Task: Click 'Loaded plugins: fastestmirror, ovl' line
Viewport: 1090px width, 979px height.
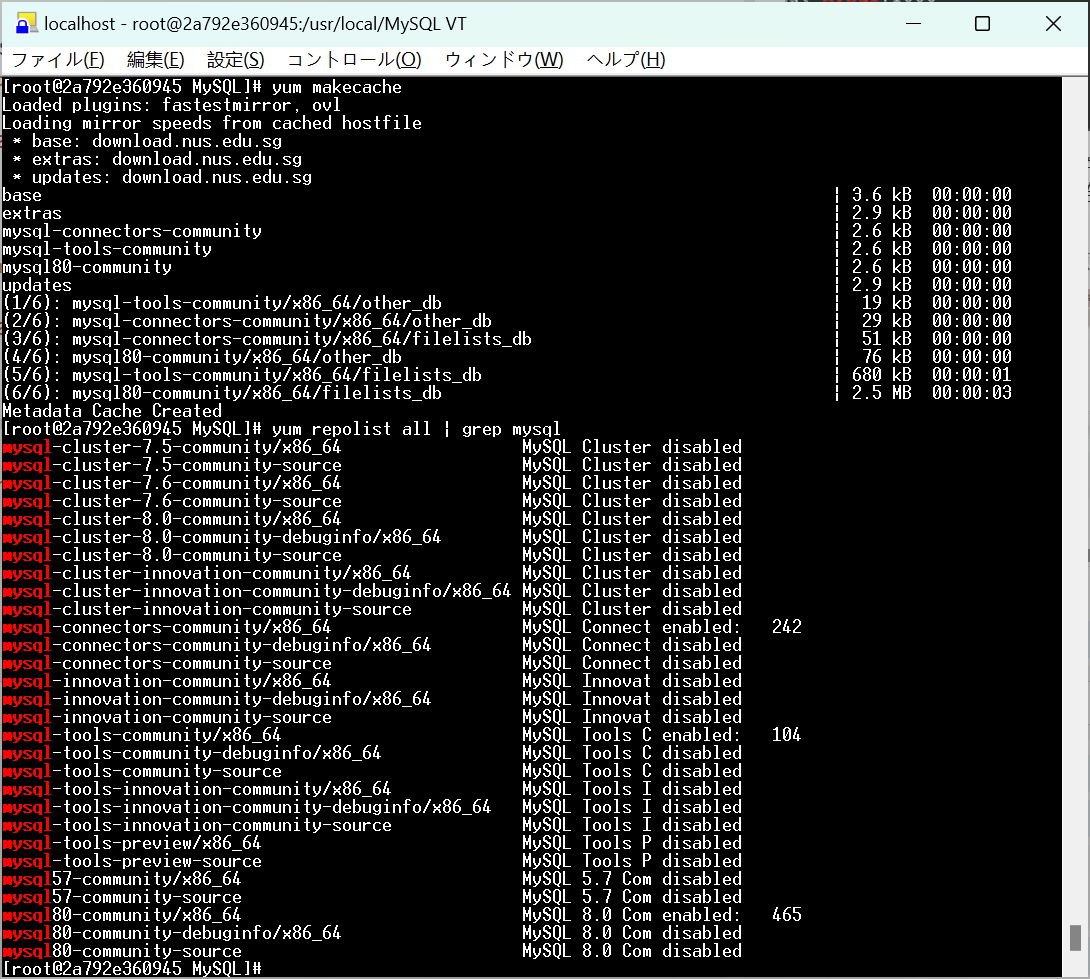Action: point(171,105)
